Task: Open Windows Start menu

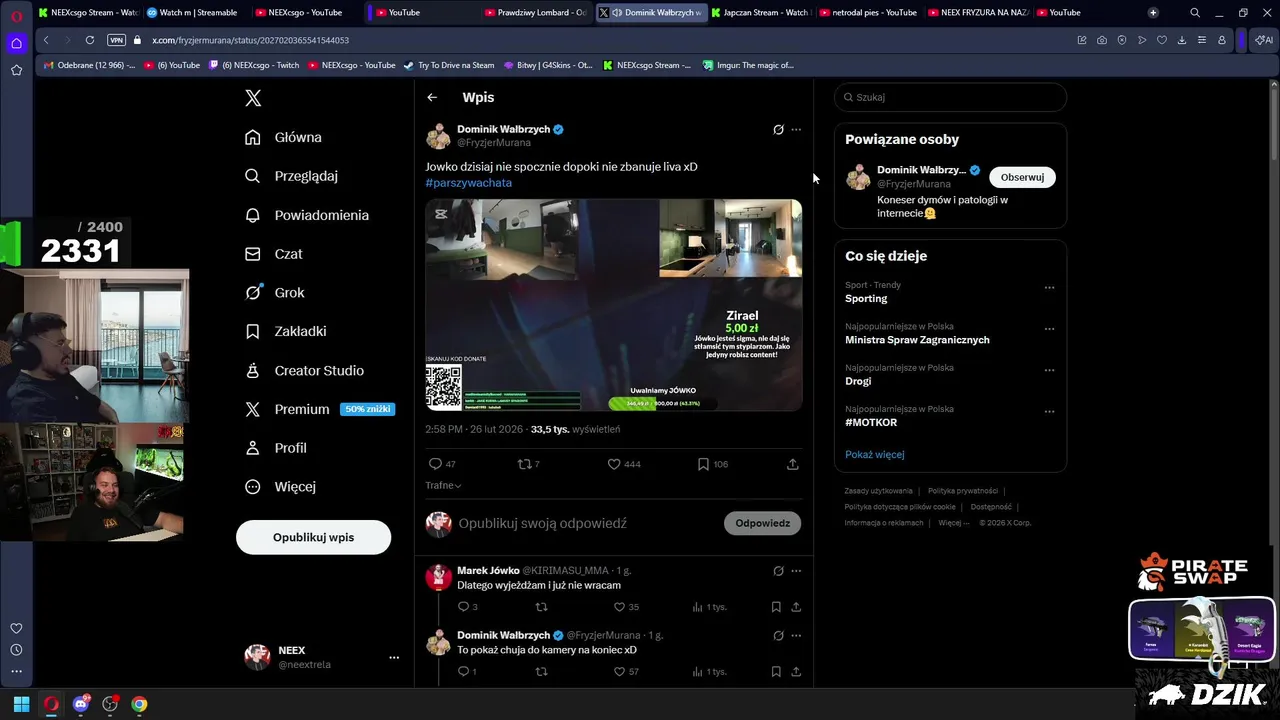Action: [x=21, y=704]
